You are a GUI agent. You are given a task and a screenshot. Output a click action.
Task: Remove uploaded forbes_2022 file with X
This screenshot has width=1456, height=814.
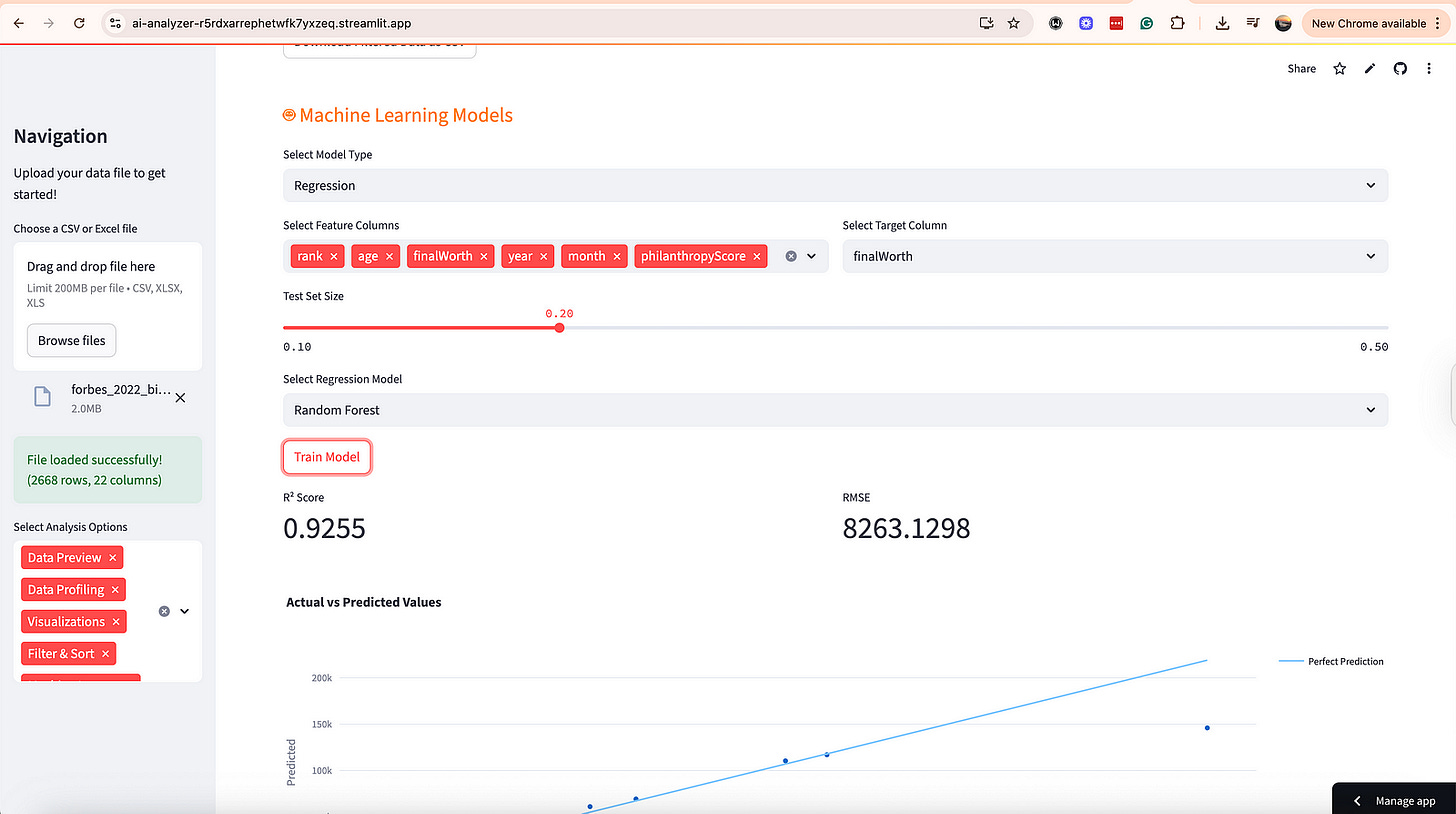point(180,398)
